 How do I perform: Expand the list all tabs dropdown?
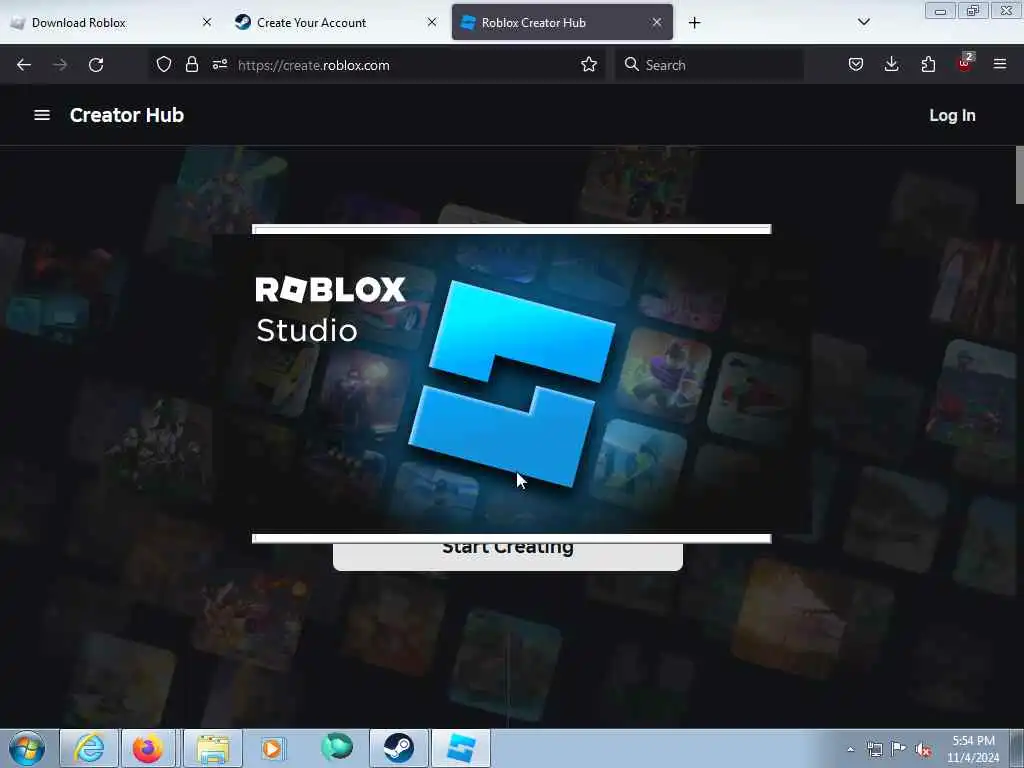pos(863,22)
